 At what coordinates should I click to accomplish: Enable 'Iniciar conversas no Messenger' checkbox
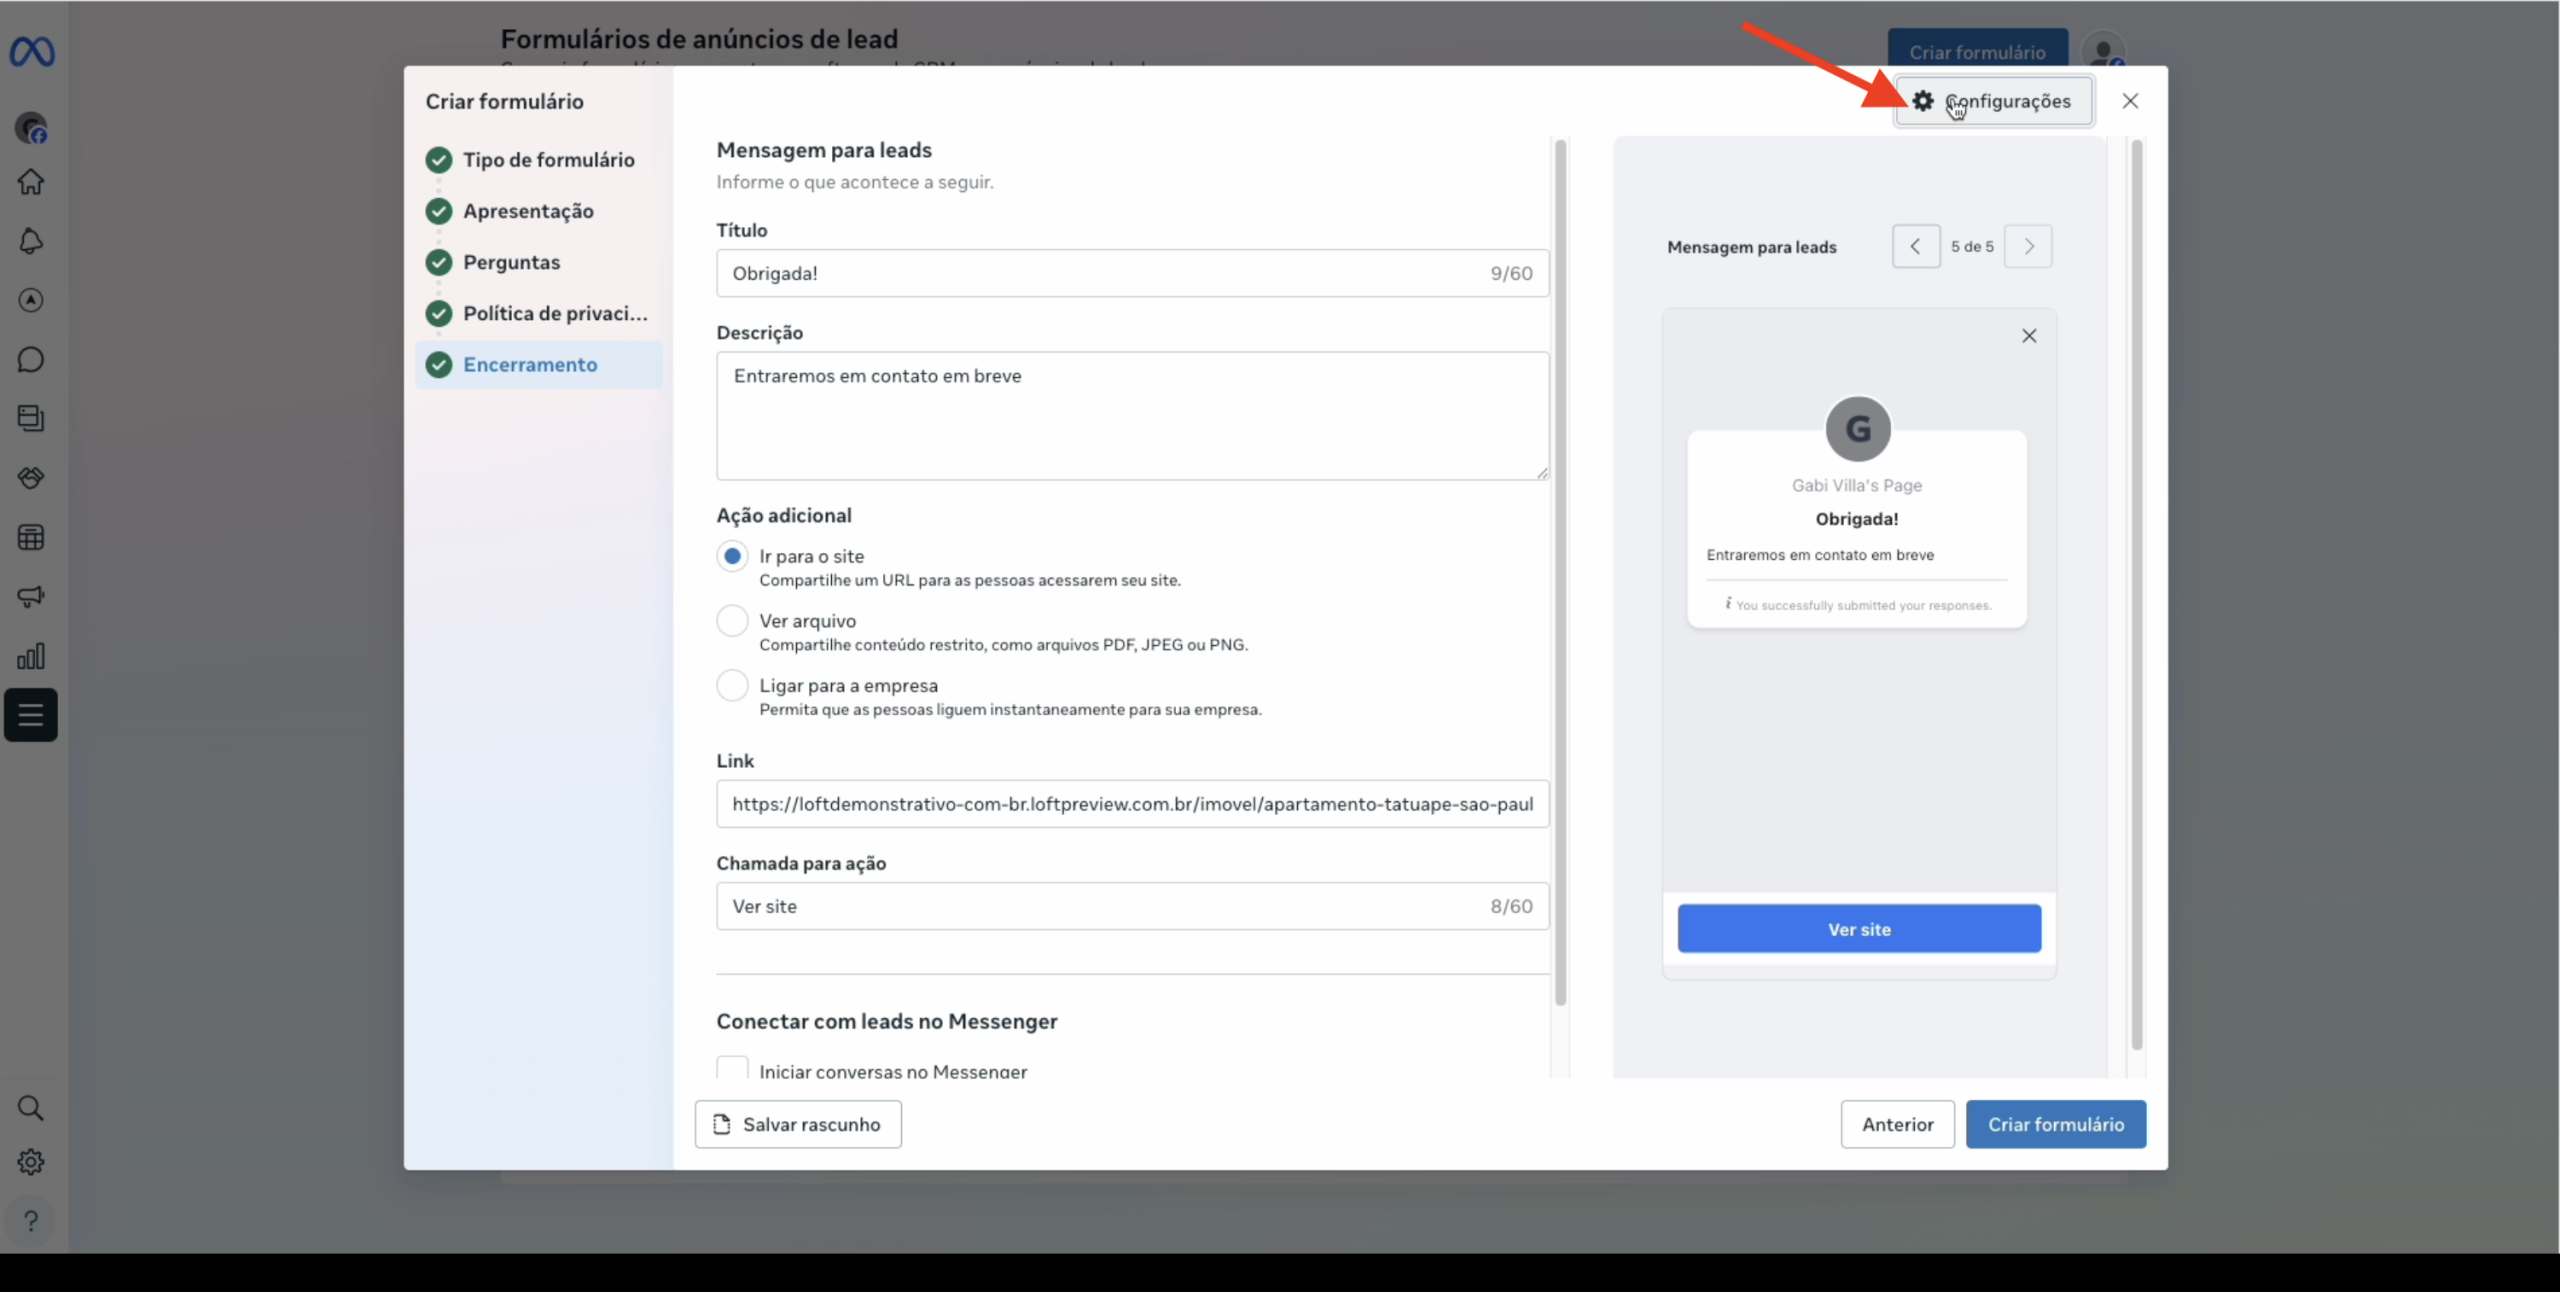(732, 1069)
